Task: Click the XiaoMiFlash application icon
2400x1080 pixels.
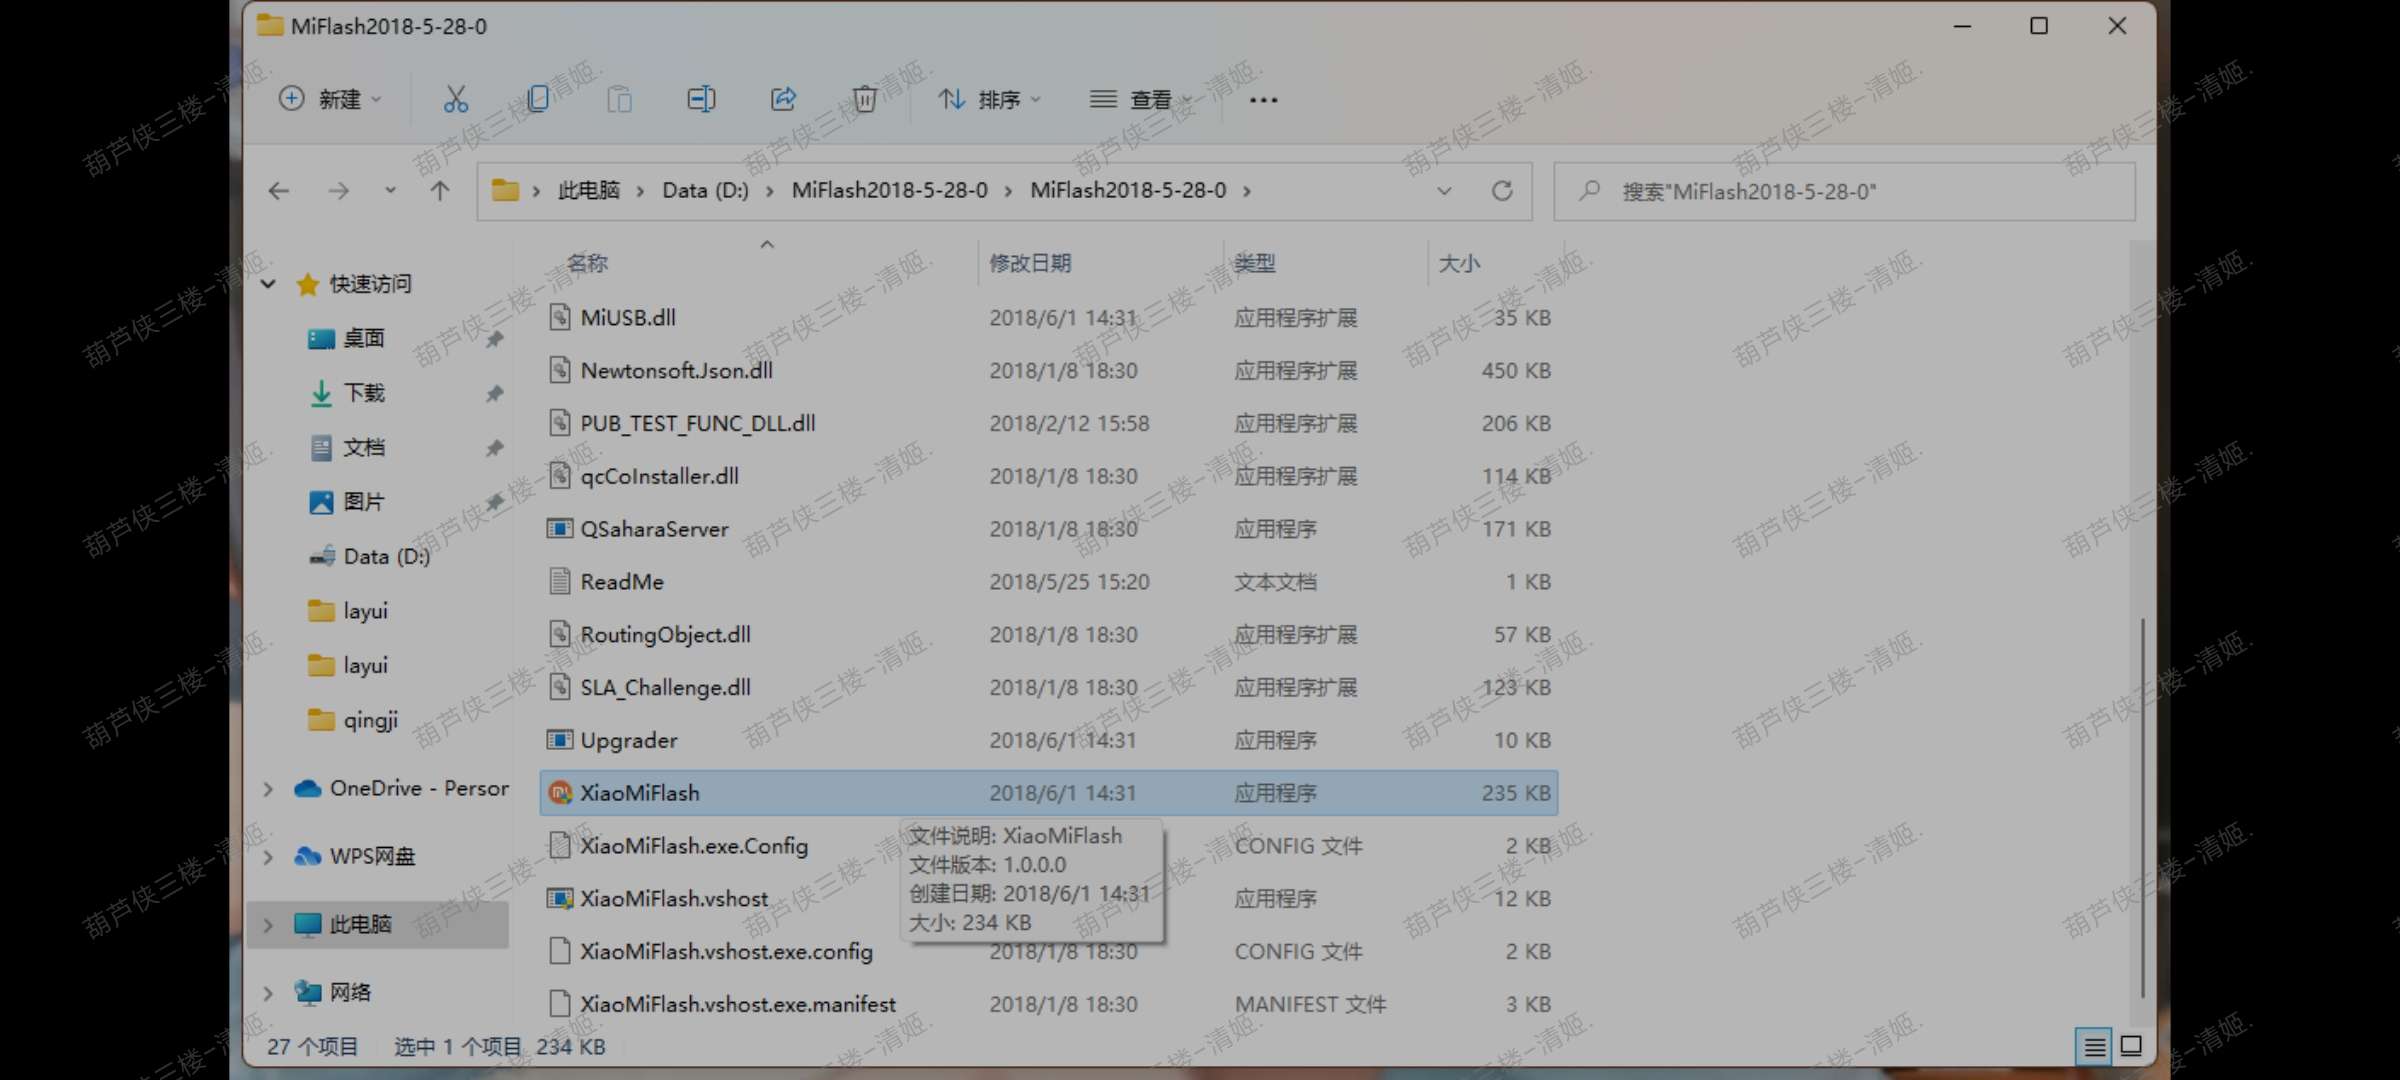Action: 560,793
